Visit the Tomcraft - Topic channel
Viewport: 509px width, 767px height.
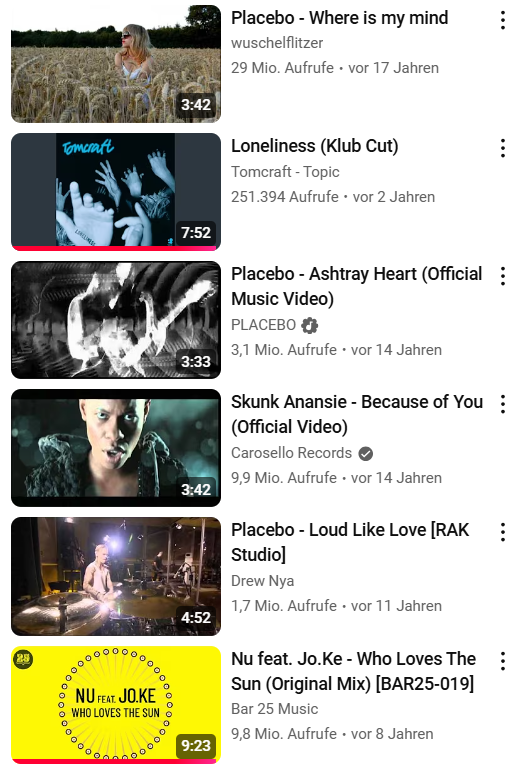[x=285, y=172]
